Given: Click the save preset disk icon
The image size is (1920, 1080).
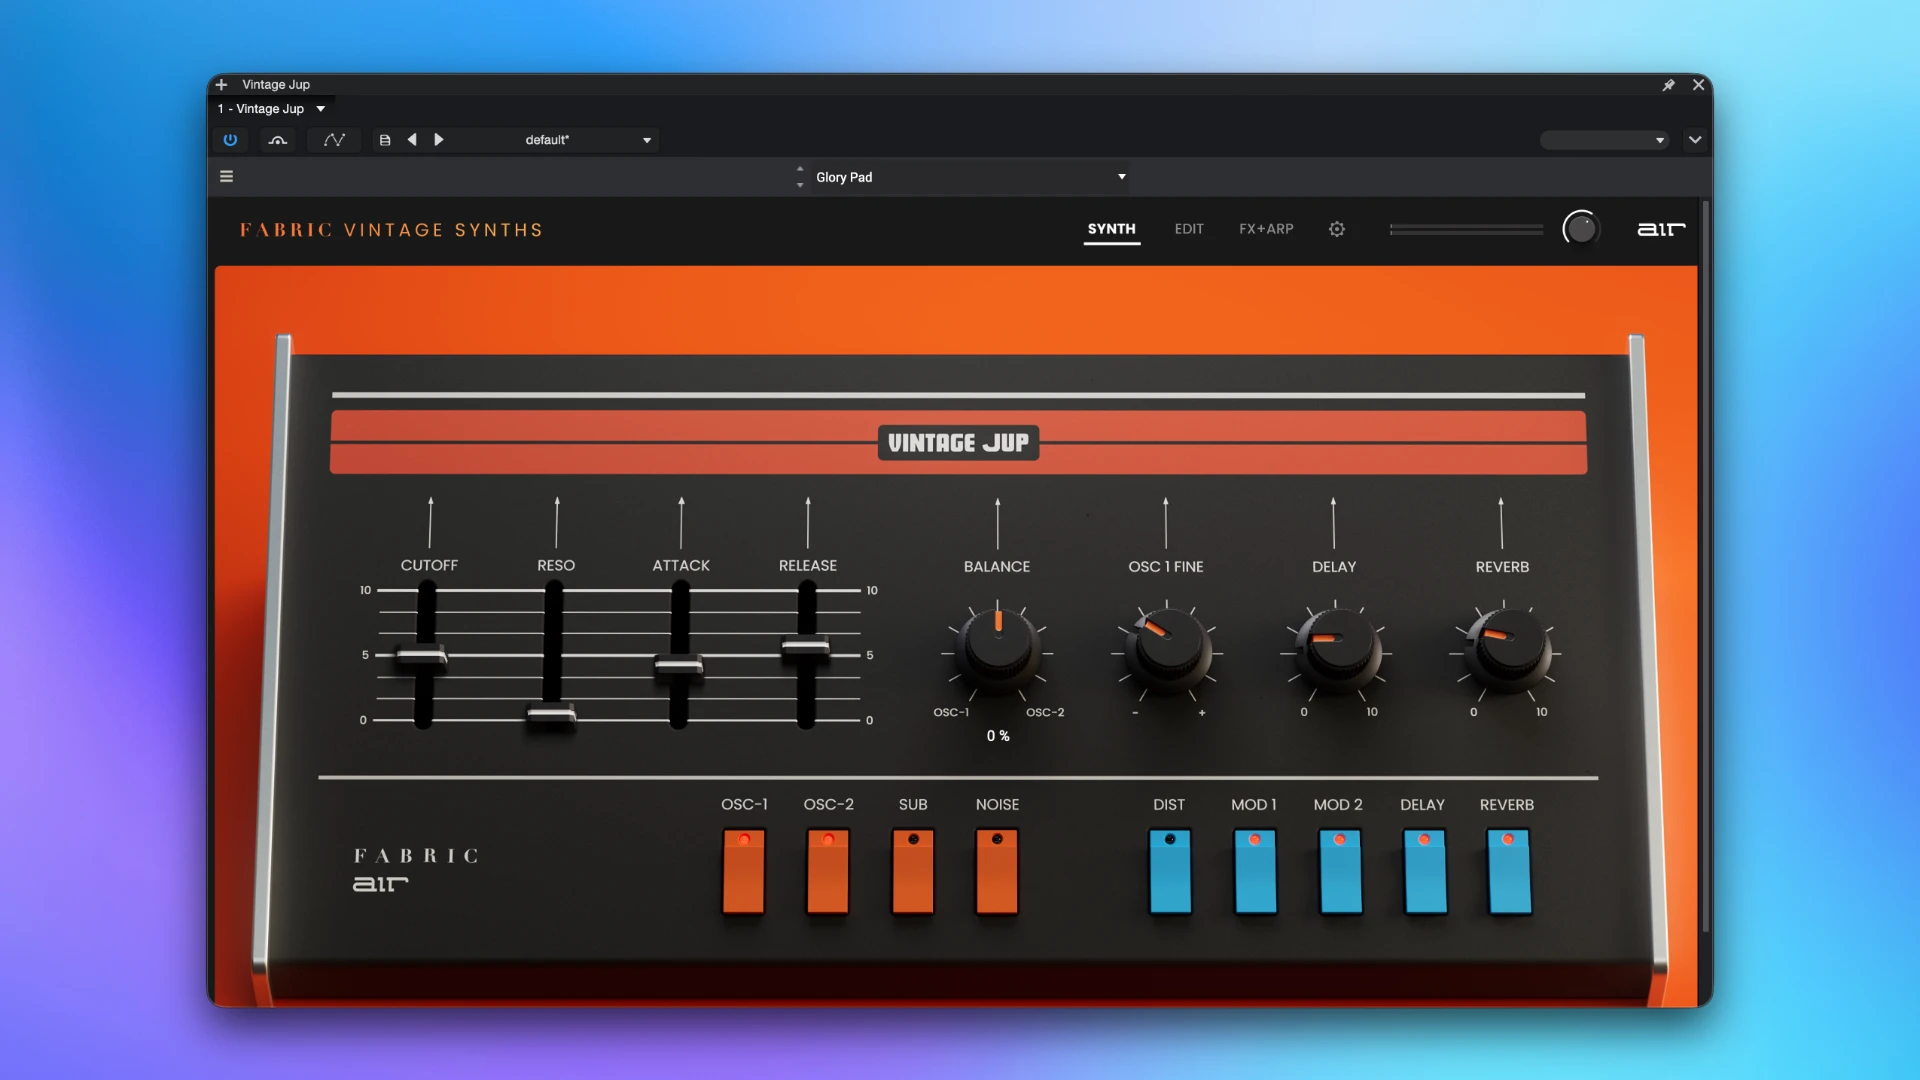Looking at the screenshot, I should [x=385, y=140].
